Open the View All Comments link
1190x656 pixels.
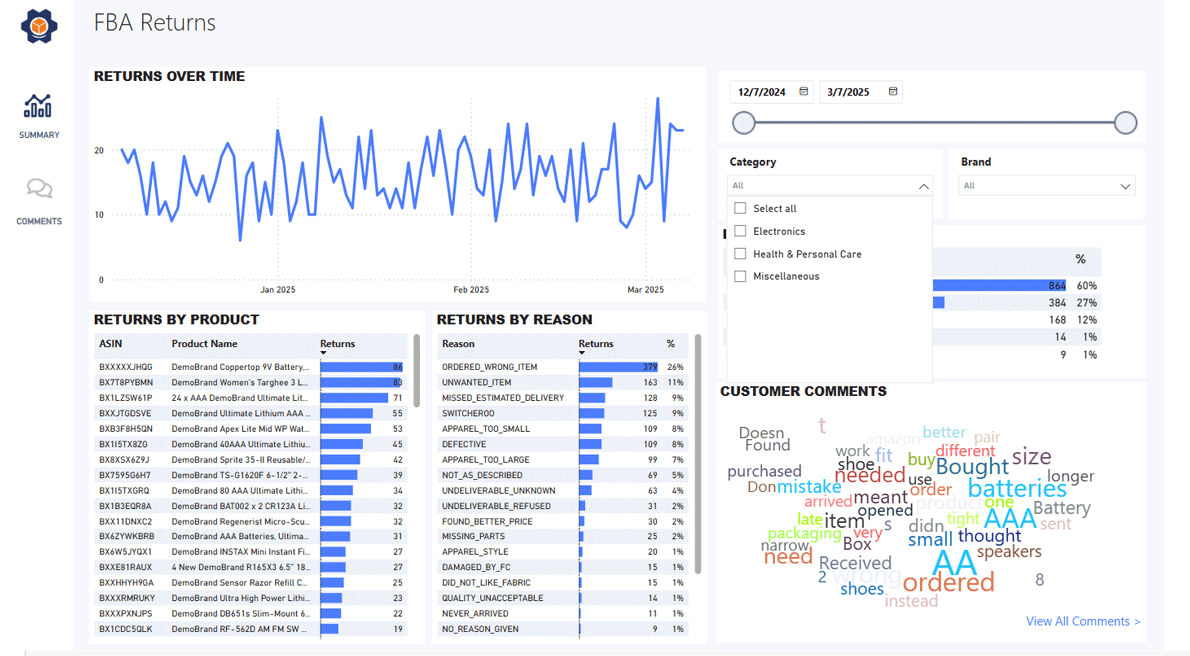pyautogui.click(x=1082, y=621)
